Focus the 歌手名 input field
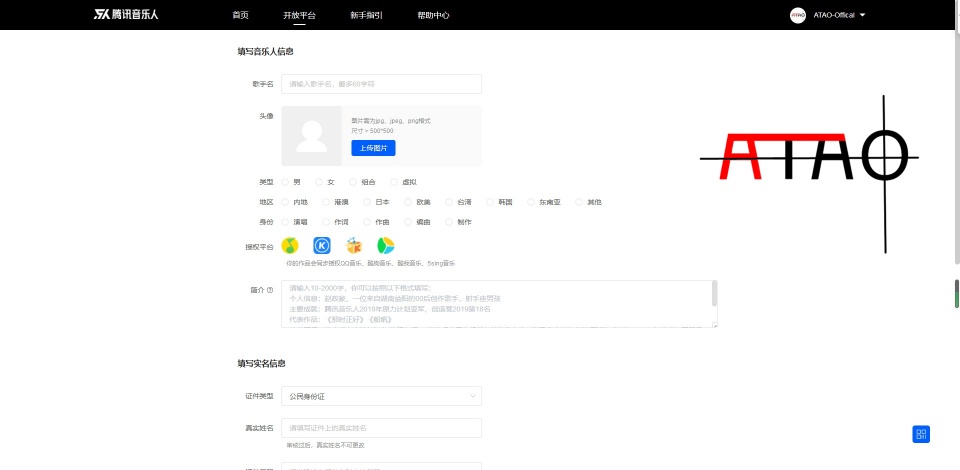 click(381, 84)
